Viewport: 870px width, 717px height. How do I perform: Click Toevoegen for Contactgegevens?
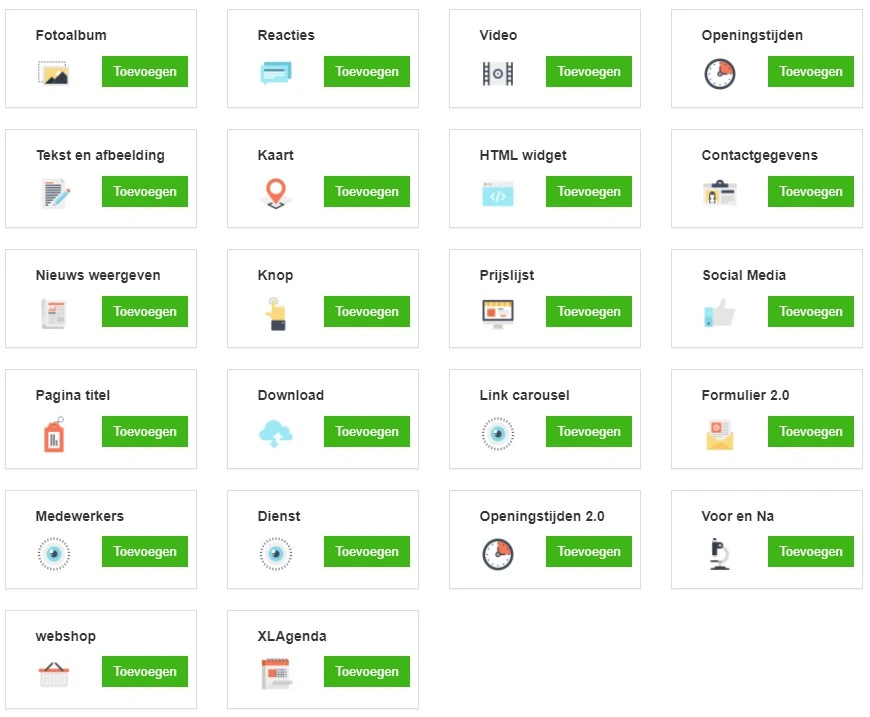click(x=811, y=191)
